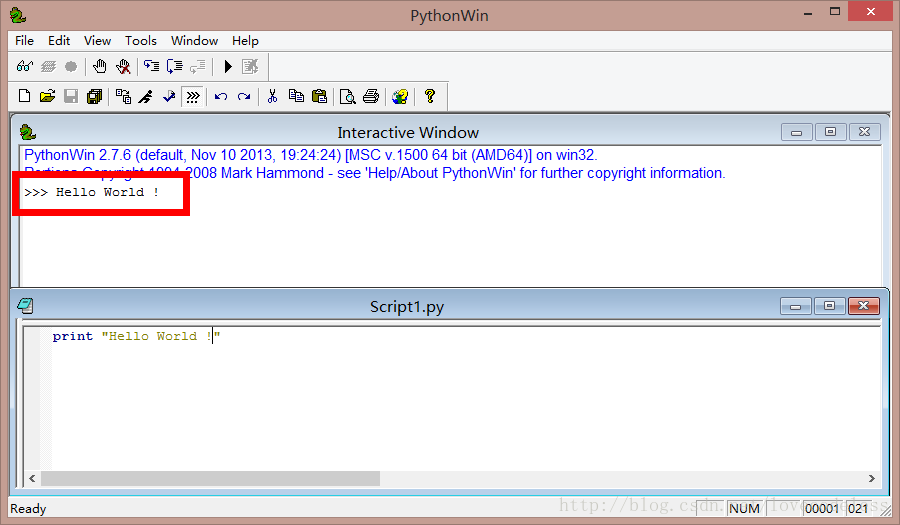This screenshot has height=525, width=900.
Task: Click the Go play arrow icon
Action: coord(228,67)
